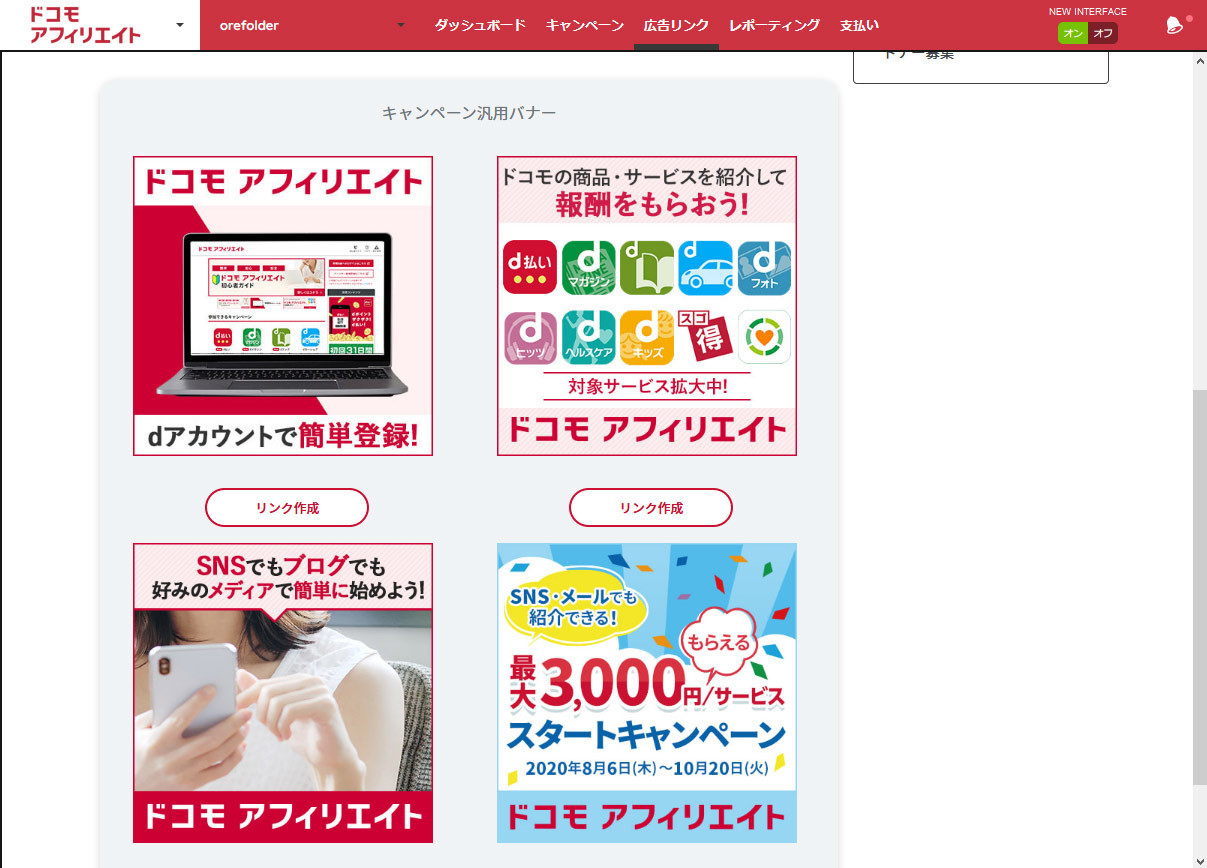Image resolution: width=1207 pixels, height=868 pixels.
Task: Click the キャンペーン汎用バナー heading text
Action: click(x=469, y=113)
